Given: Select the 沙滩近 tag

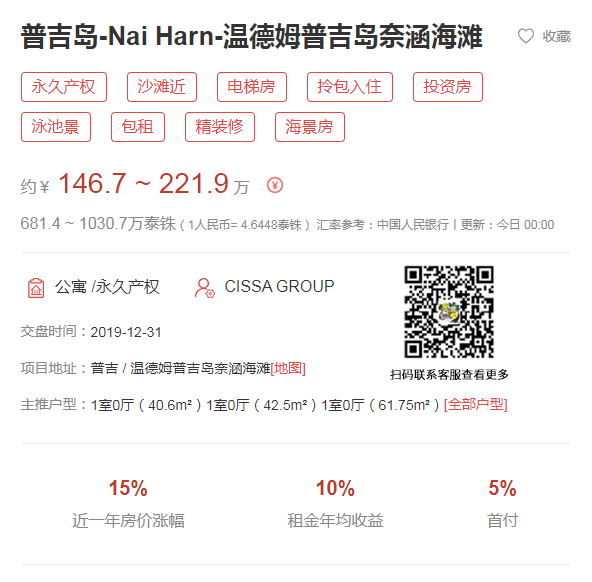Looking at the screenshot, I should click(162, 87).
